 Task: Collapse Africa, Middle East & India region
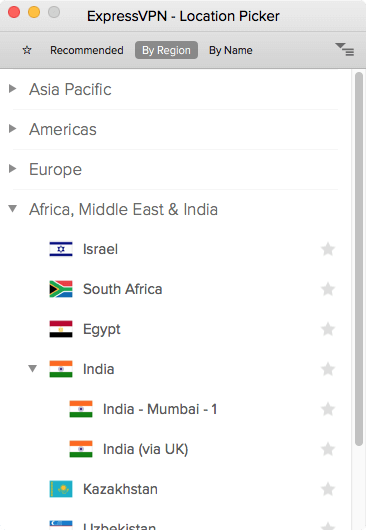pyautogui.click(x=13, y=209)
